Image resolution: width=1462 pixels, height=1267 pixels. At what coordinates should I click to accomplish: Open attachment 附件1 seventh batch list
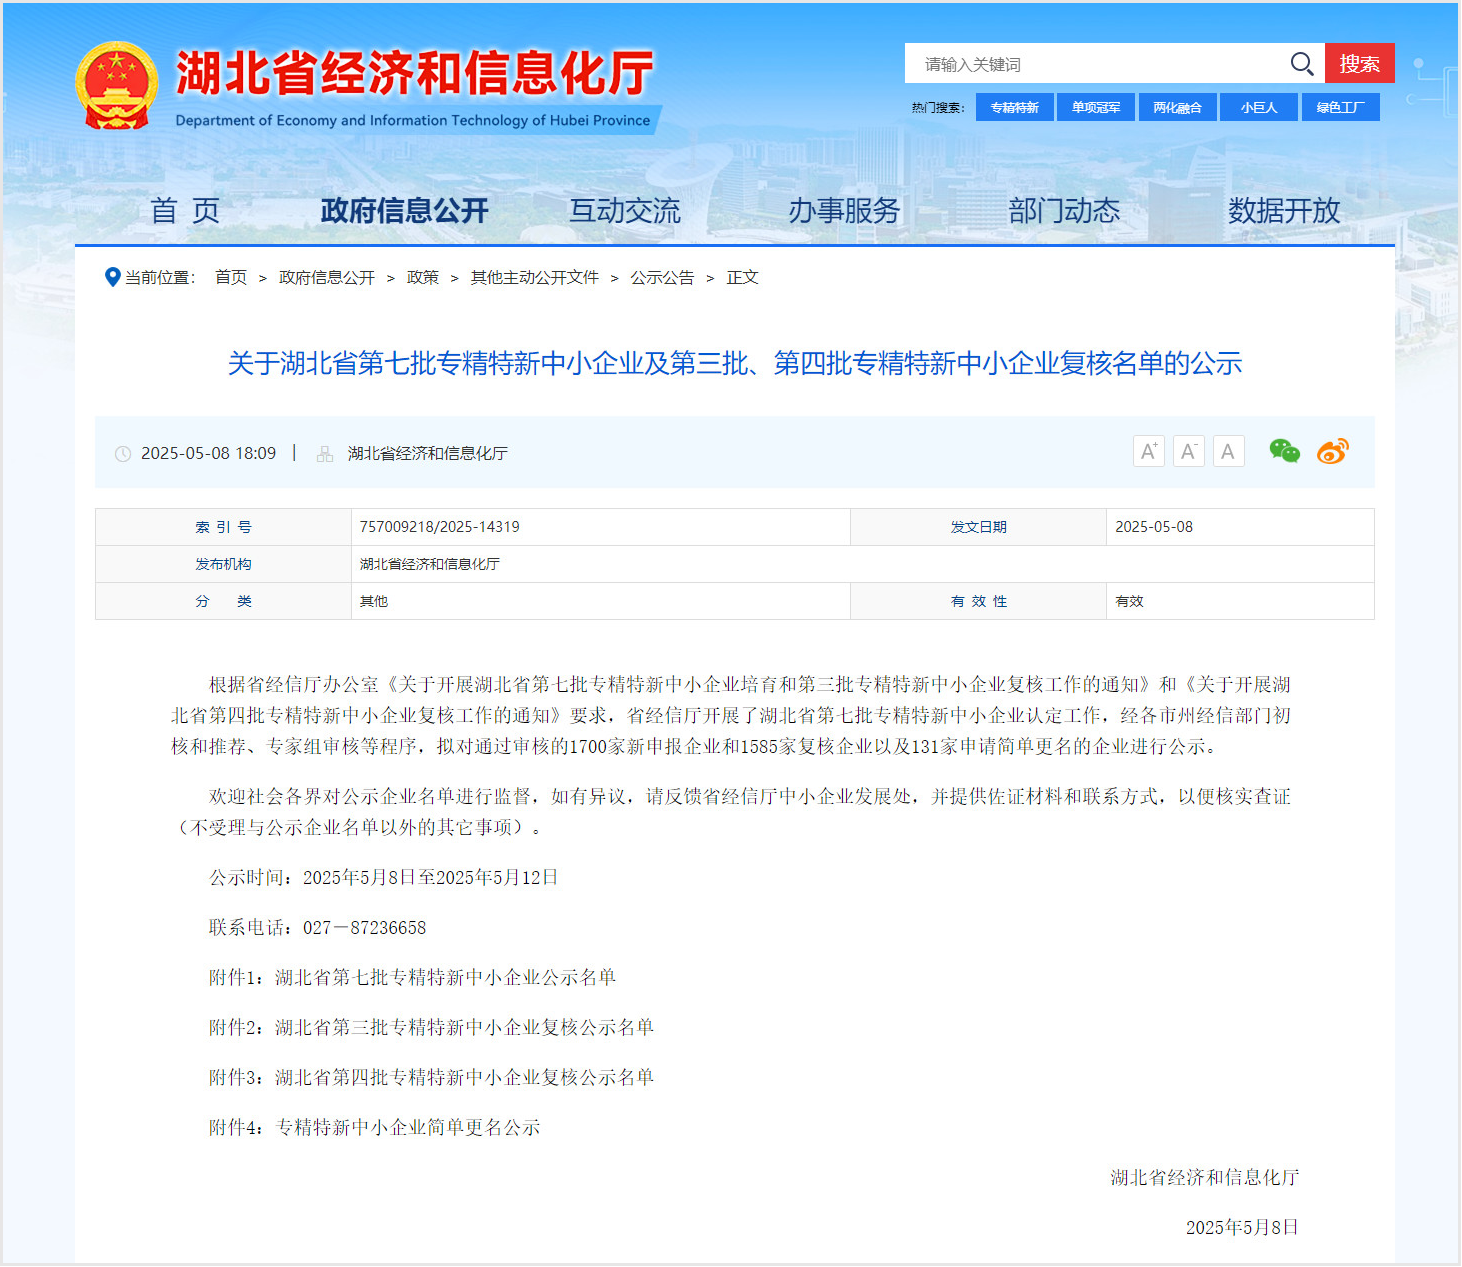445,977
